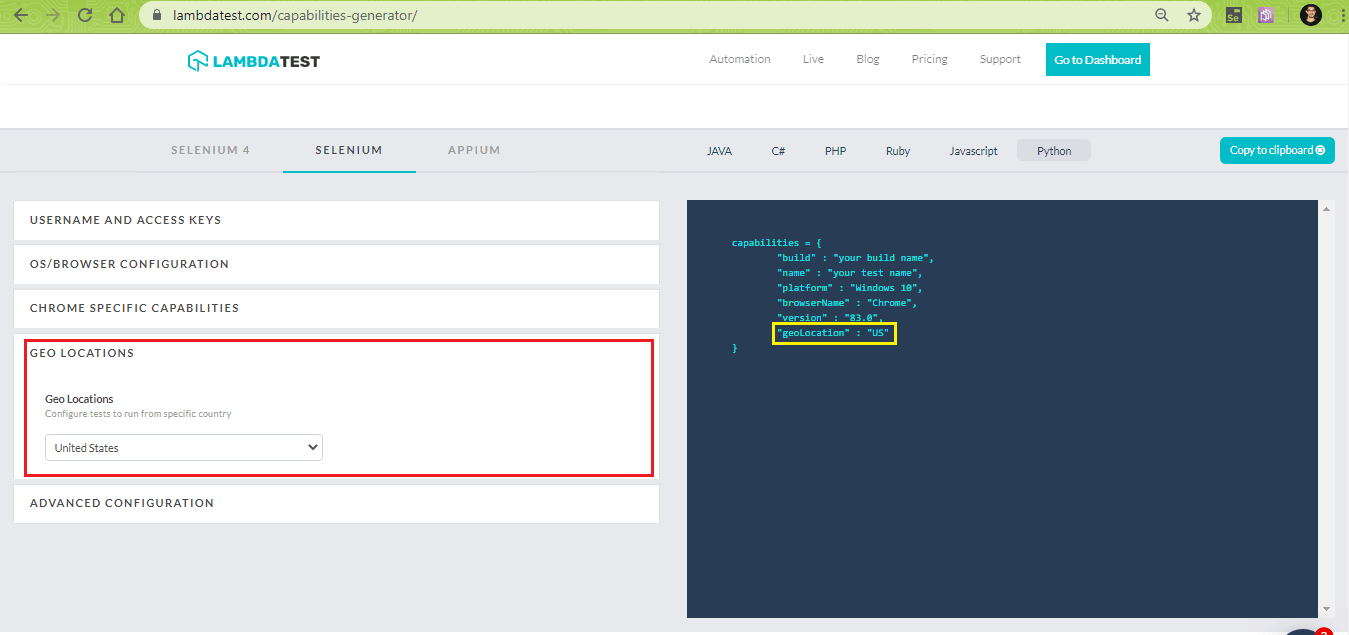This screenshot has width=1349, height=635.
Task: Open the Chrome profile avatar
Action: point(1310,14)
